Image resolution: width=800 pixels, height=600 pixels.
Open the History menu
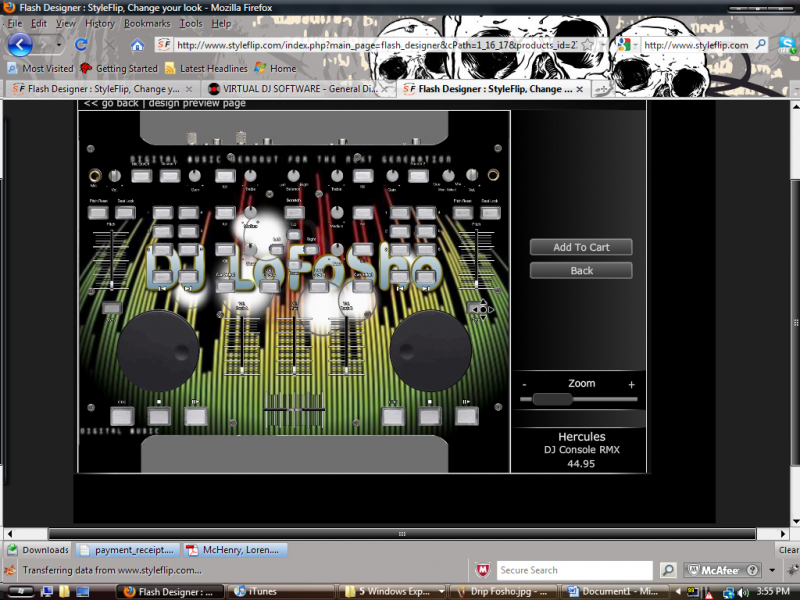[100, 23]
